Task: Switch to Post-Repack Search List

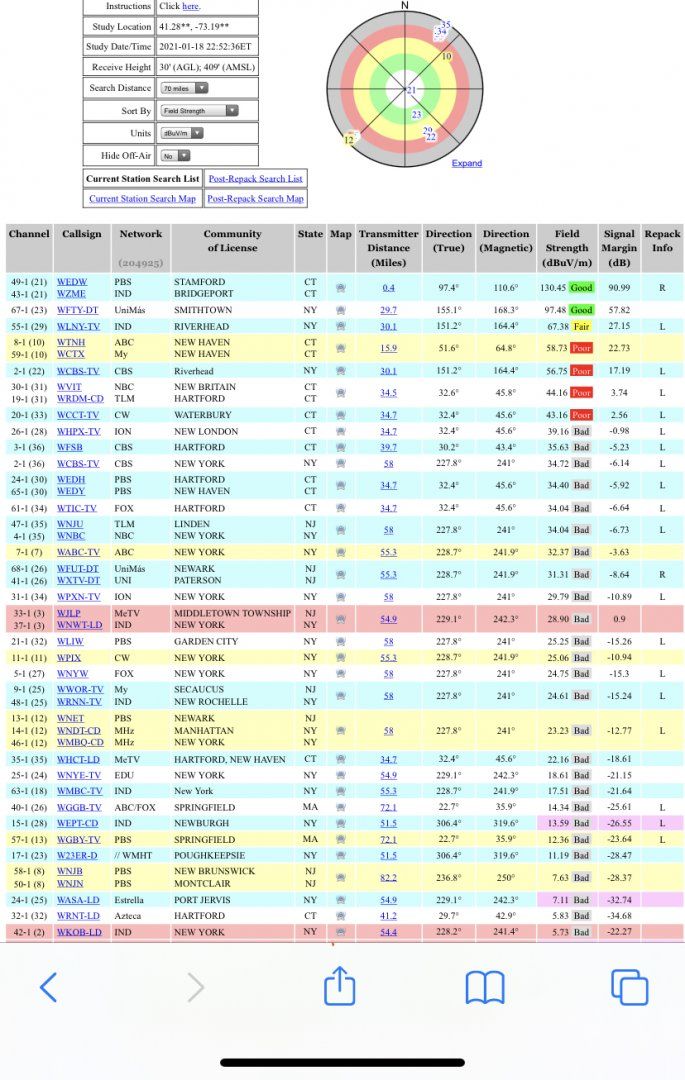Action: (255, 178)
